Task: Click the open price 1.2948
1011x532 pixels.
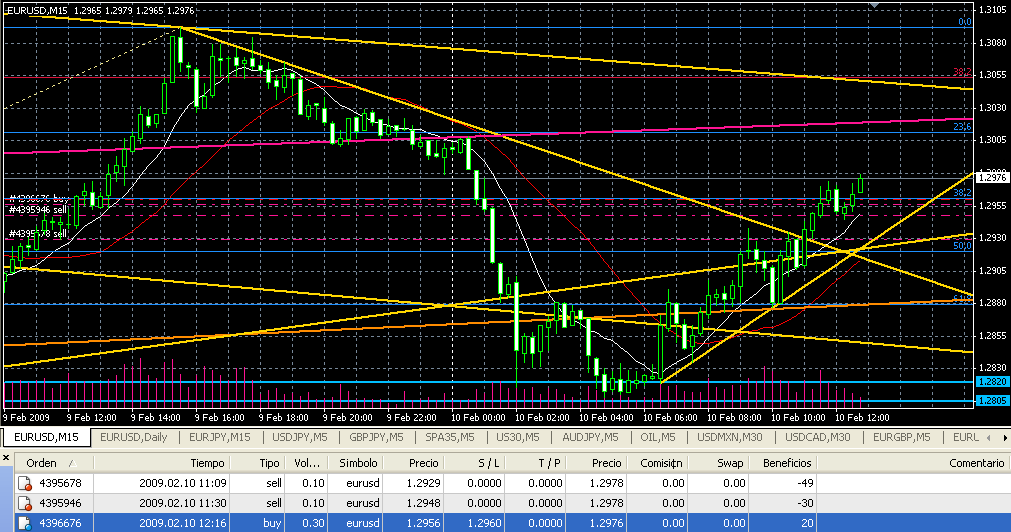Action: coord(423,503)
